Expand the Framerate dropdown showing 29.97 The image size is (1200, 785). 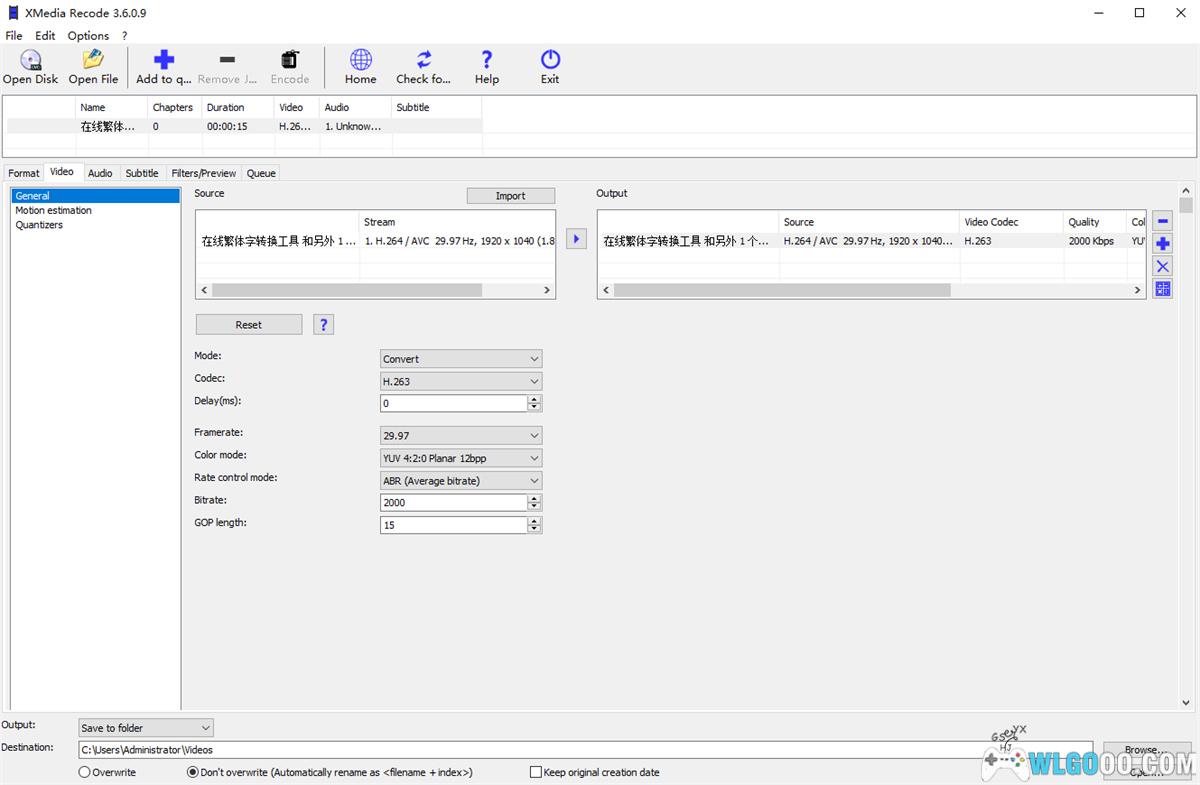click(461, 436)
